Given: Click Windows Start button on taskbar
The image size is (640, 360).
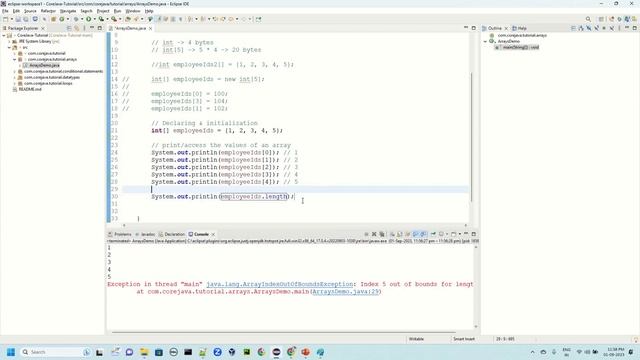Looking at the screenshot, I should [x=11, y=352].
